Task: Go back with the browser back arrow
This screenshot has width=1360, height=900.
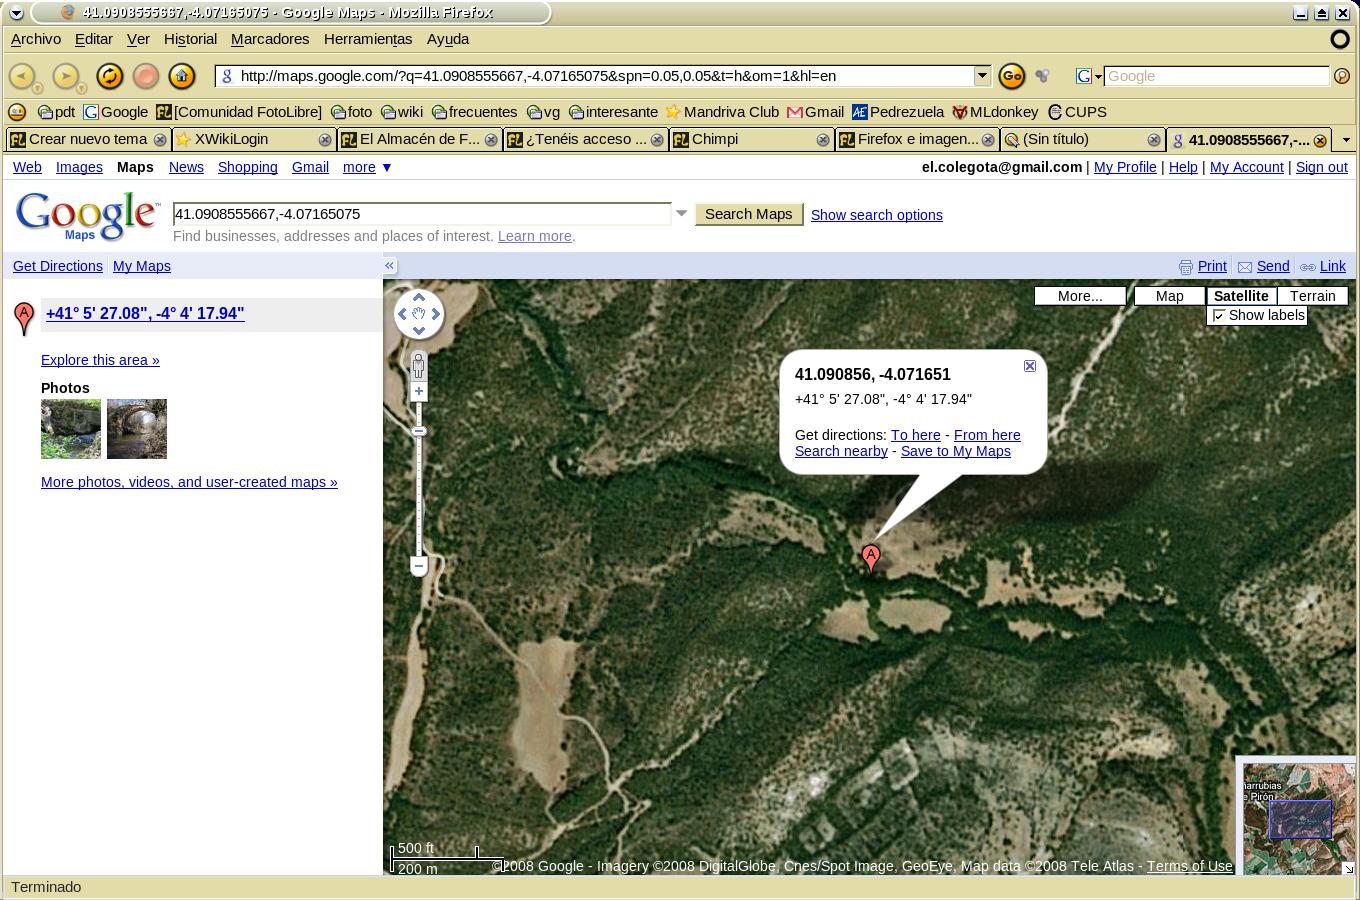Action: 22,76
